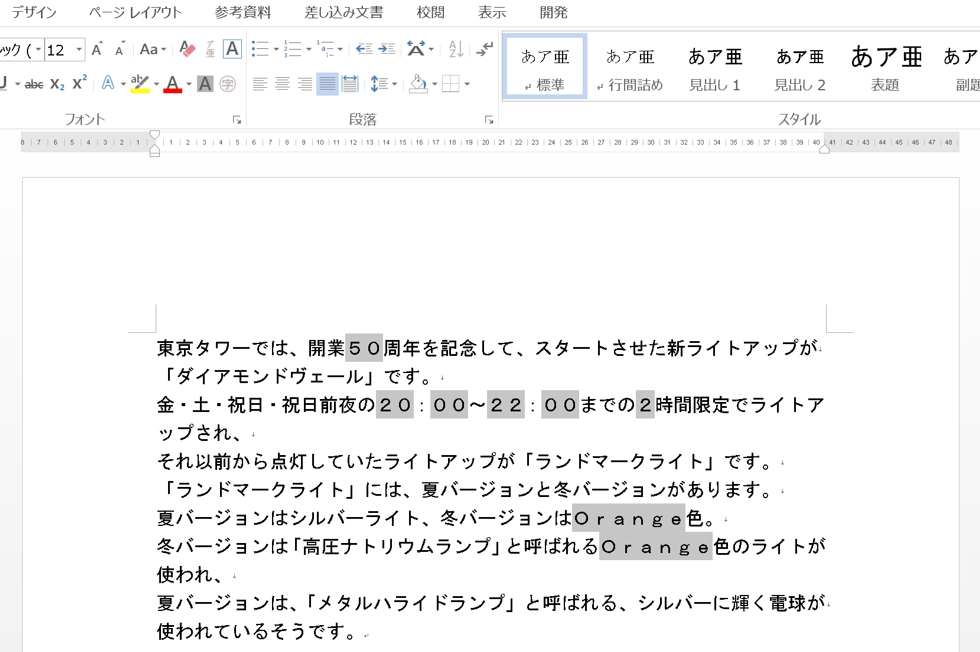Switch to the 差し込み文書 tab
Image resolution: width=980 pixels, height=652 pixels.
pyautogui.click(x=344, y=12)
